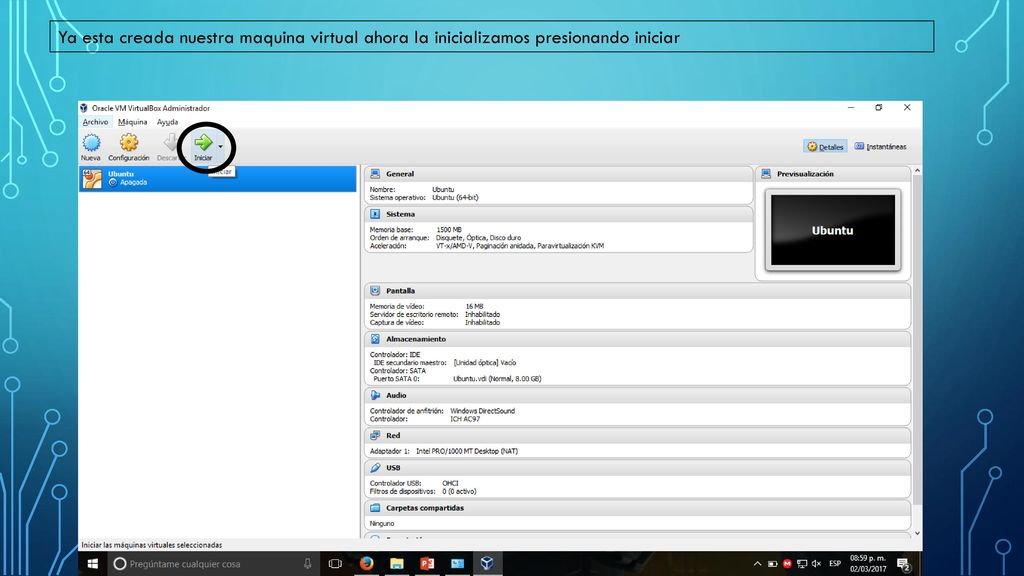Click the battery icon in system tray
Image resolution: width=1024 pixels, height=576 pixels.
coord(773,564)
